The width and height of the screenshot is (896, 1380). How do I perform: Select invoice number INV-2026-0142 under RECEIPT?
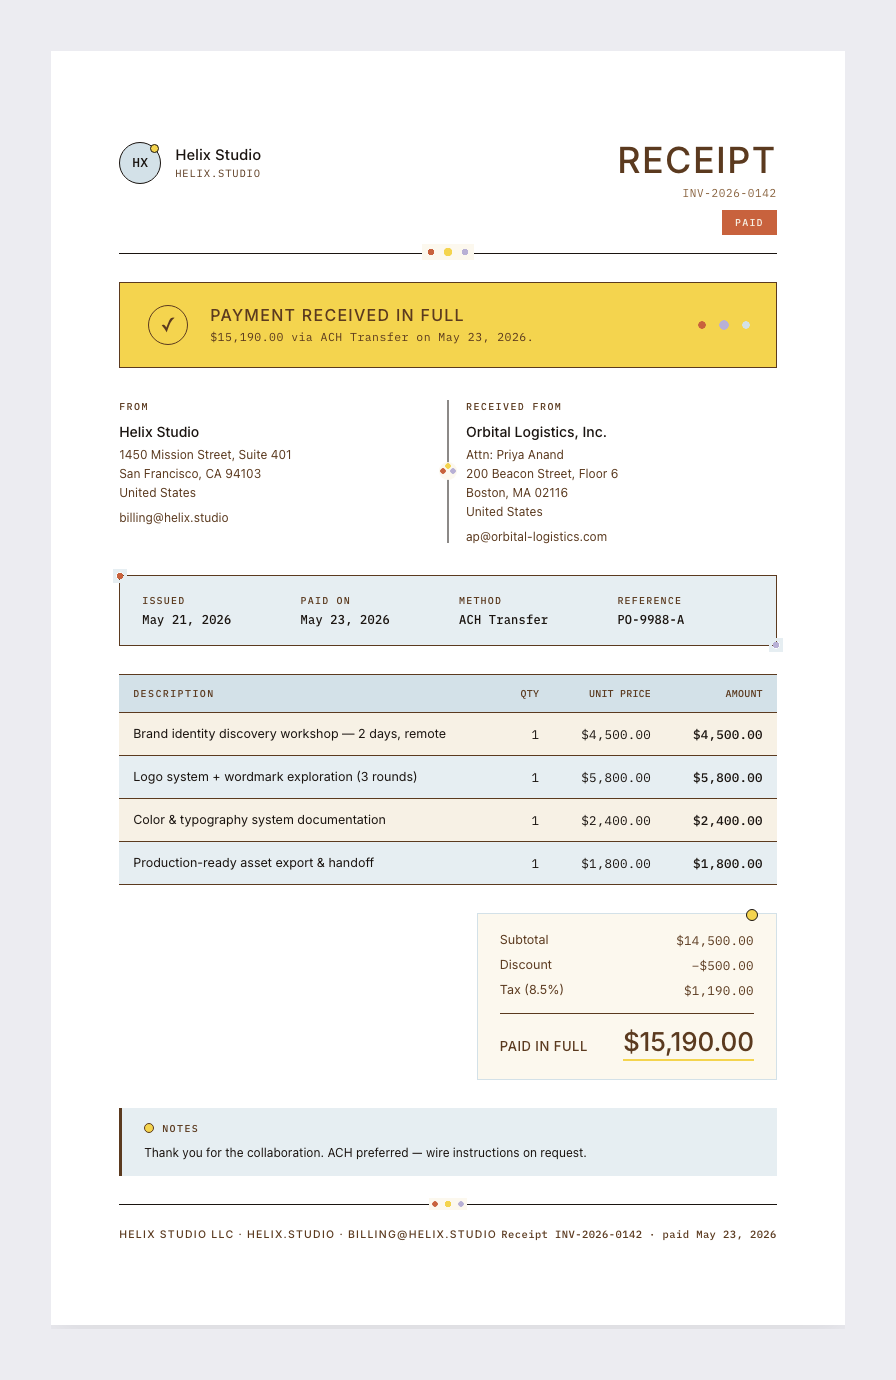[729, 194]
